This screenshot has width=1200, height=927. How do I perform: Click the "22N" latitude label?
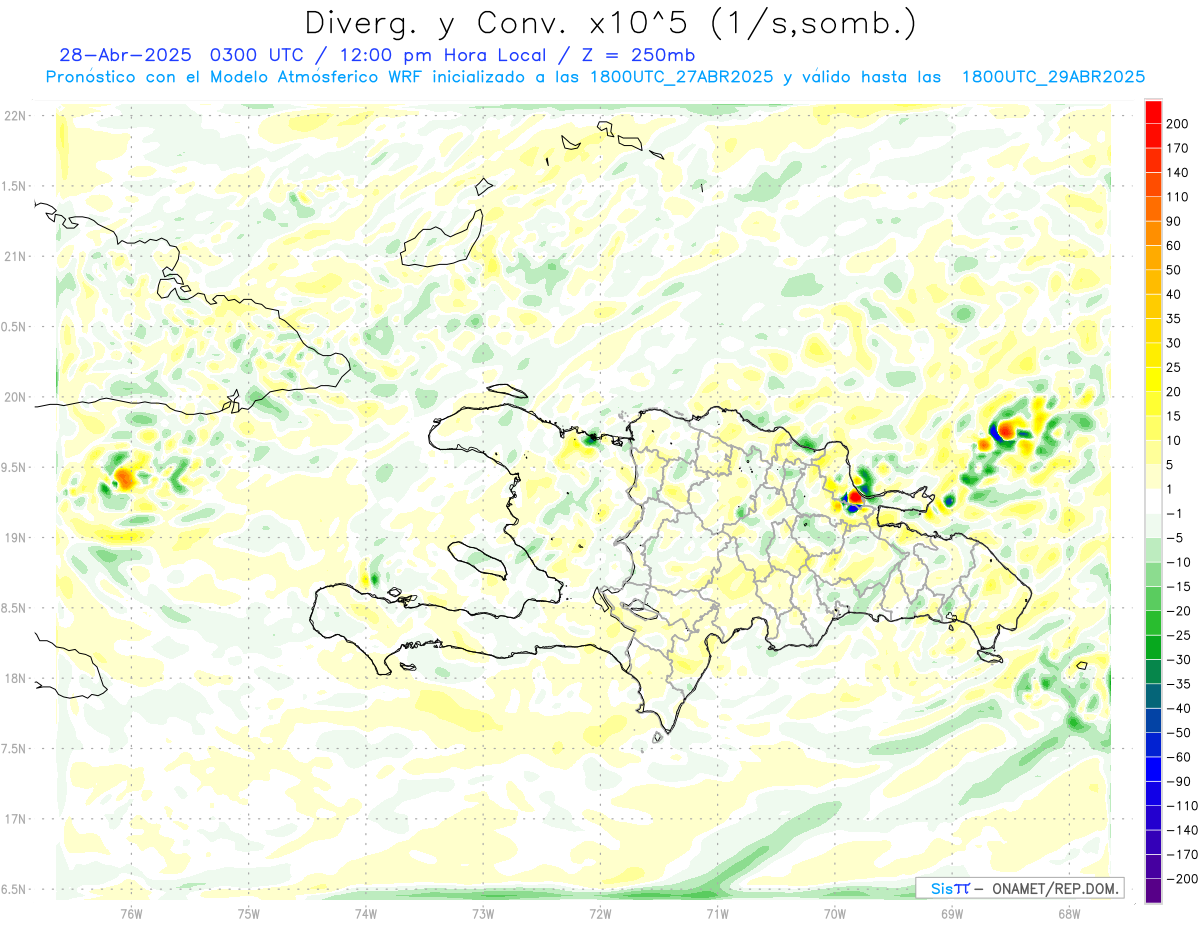tap(15, 115)
